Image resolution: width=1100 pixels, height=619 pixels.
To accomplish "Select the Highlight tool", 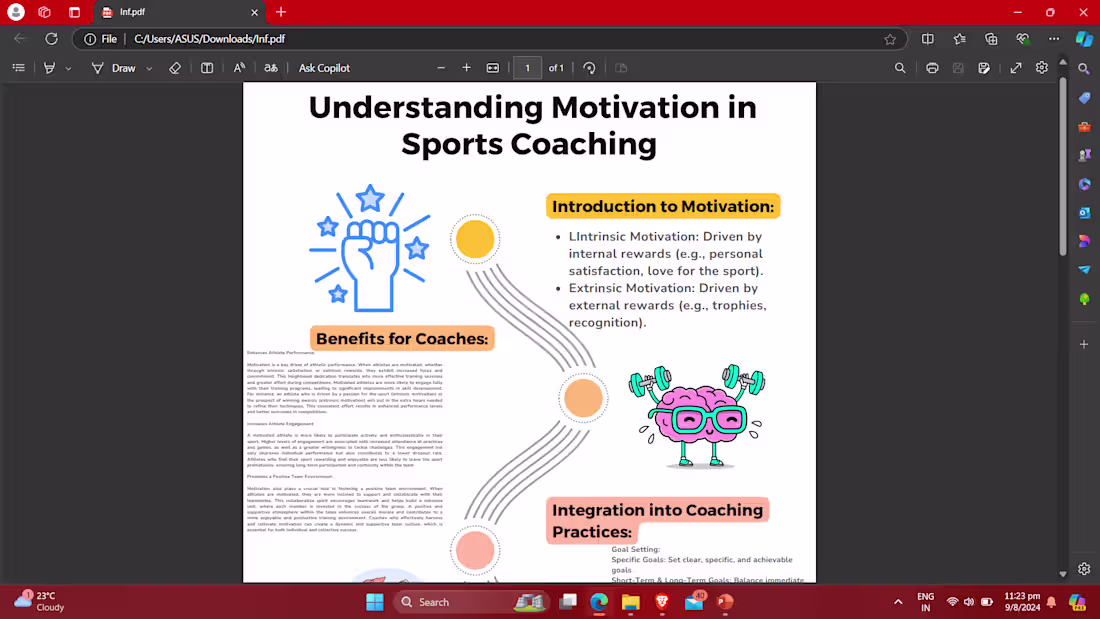I will (46, 67).
